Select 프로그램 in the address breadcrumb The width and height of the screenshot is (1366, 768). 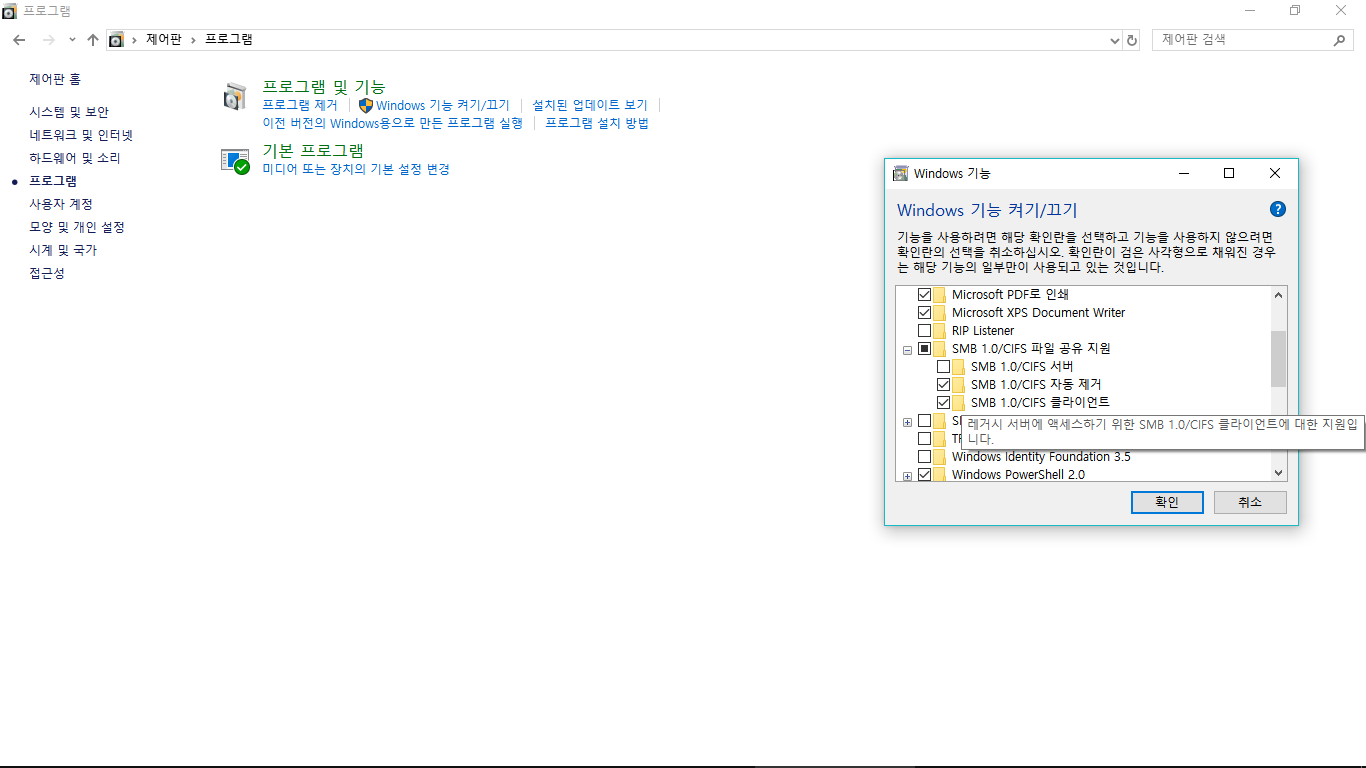tap(229, 40)
